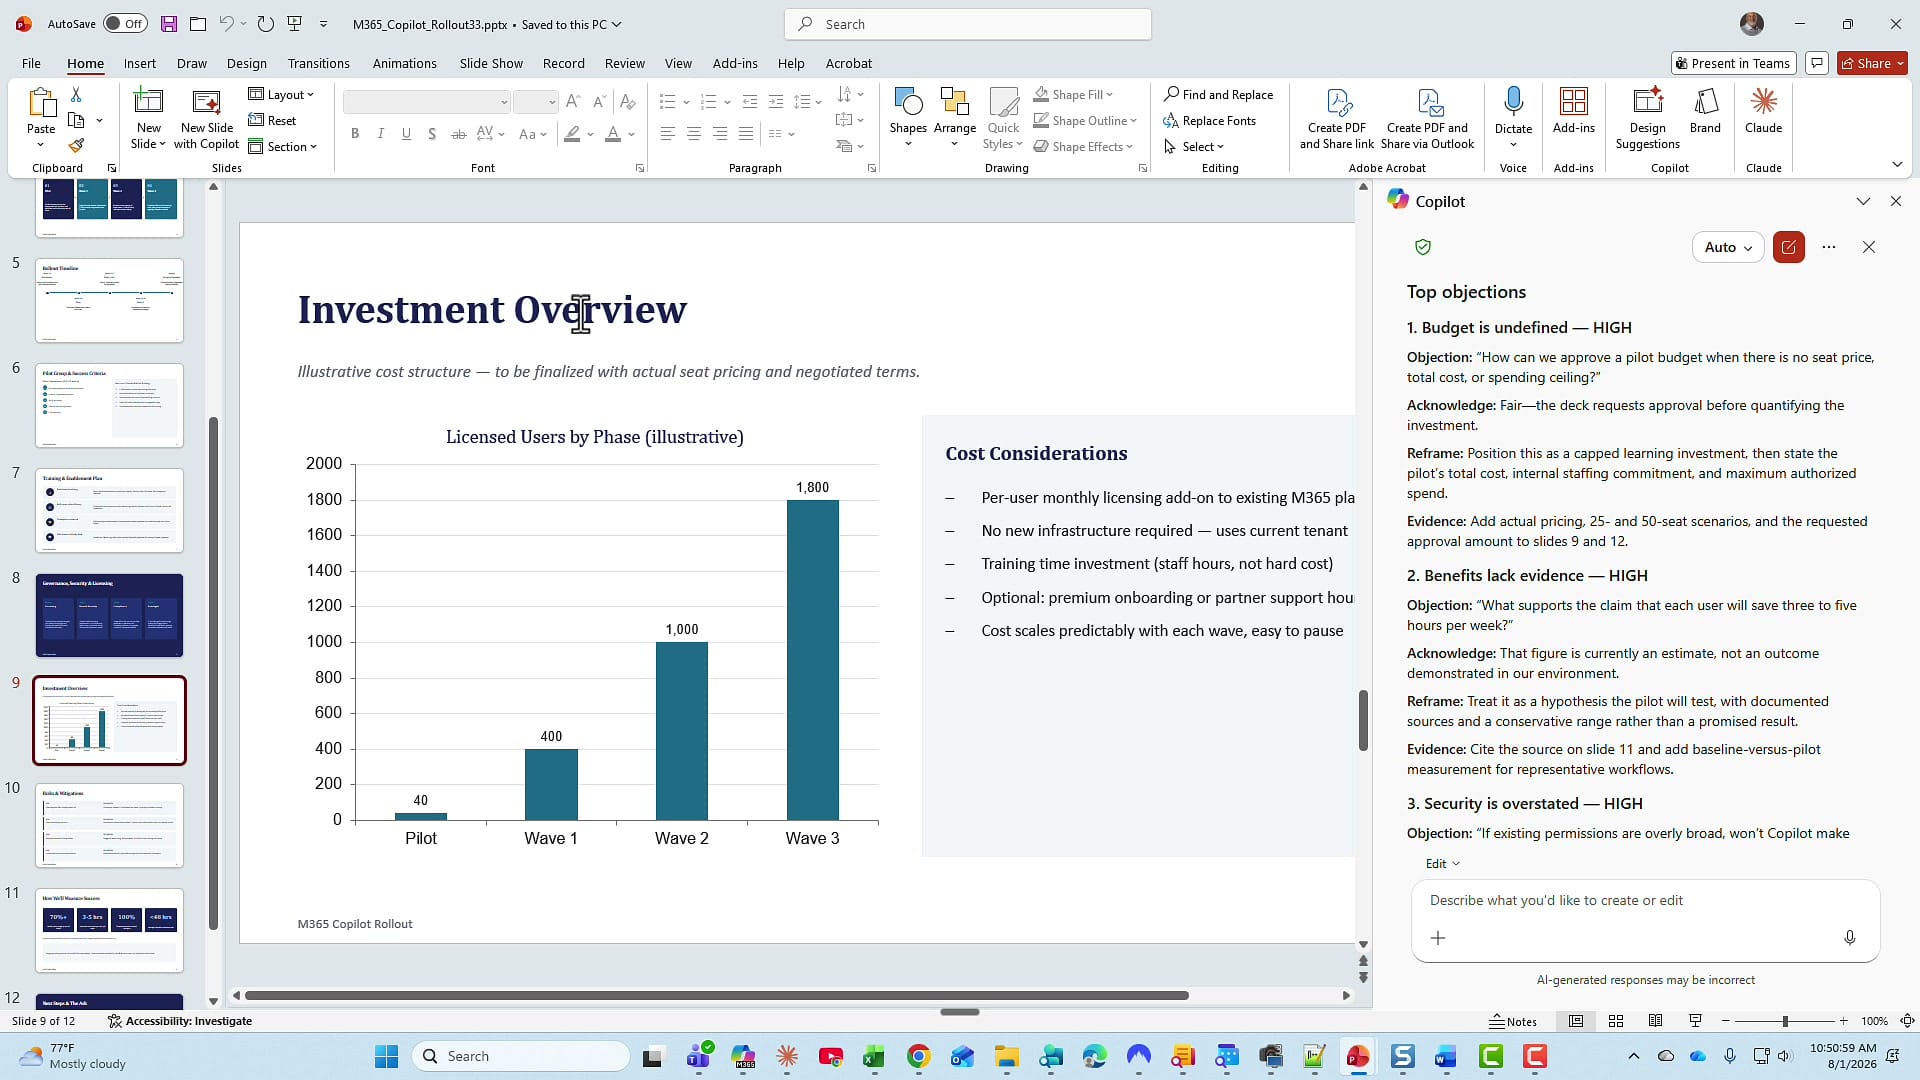The image size is (1920, 1080).
Task: Open the Shape Outline dropdown
Action: point(1085,120)
